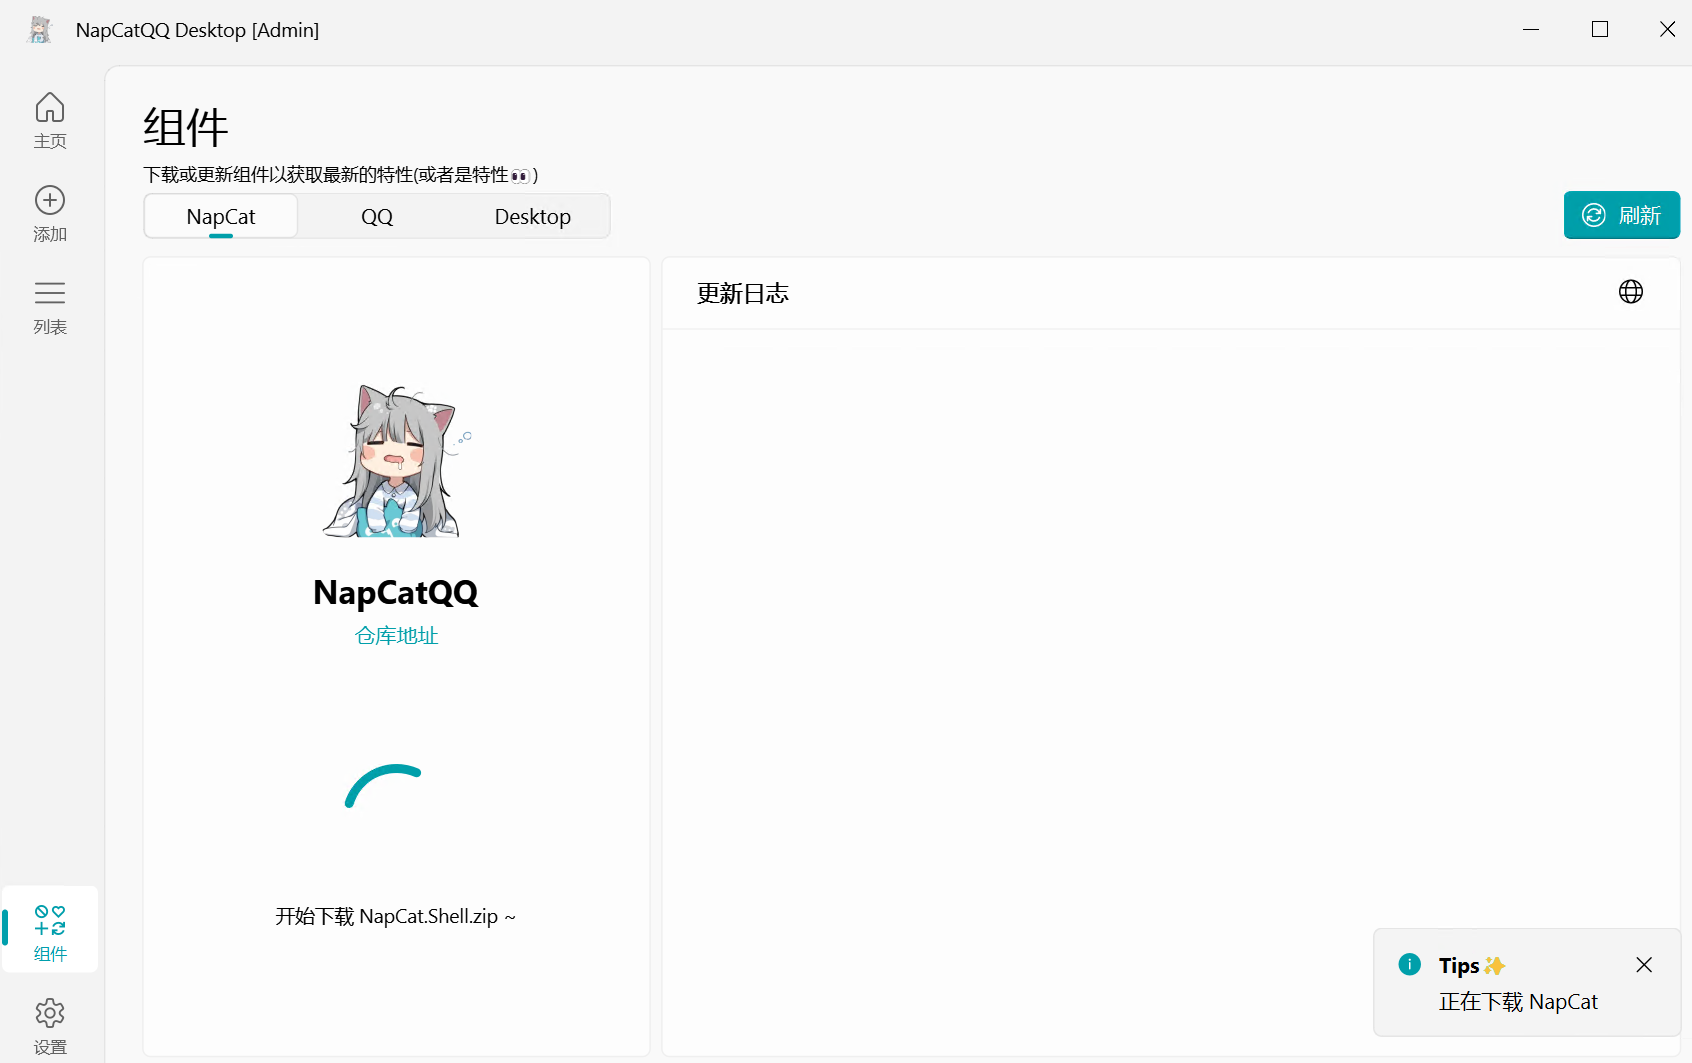Open the 设置 settings sidebar item

pos(50,1025)
